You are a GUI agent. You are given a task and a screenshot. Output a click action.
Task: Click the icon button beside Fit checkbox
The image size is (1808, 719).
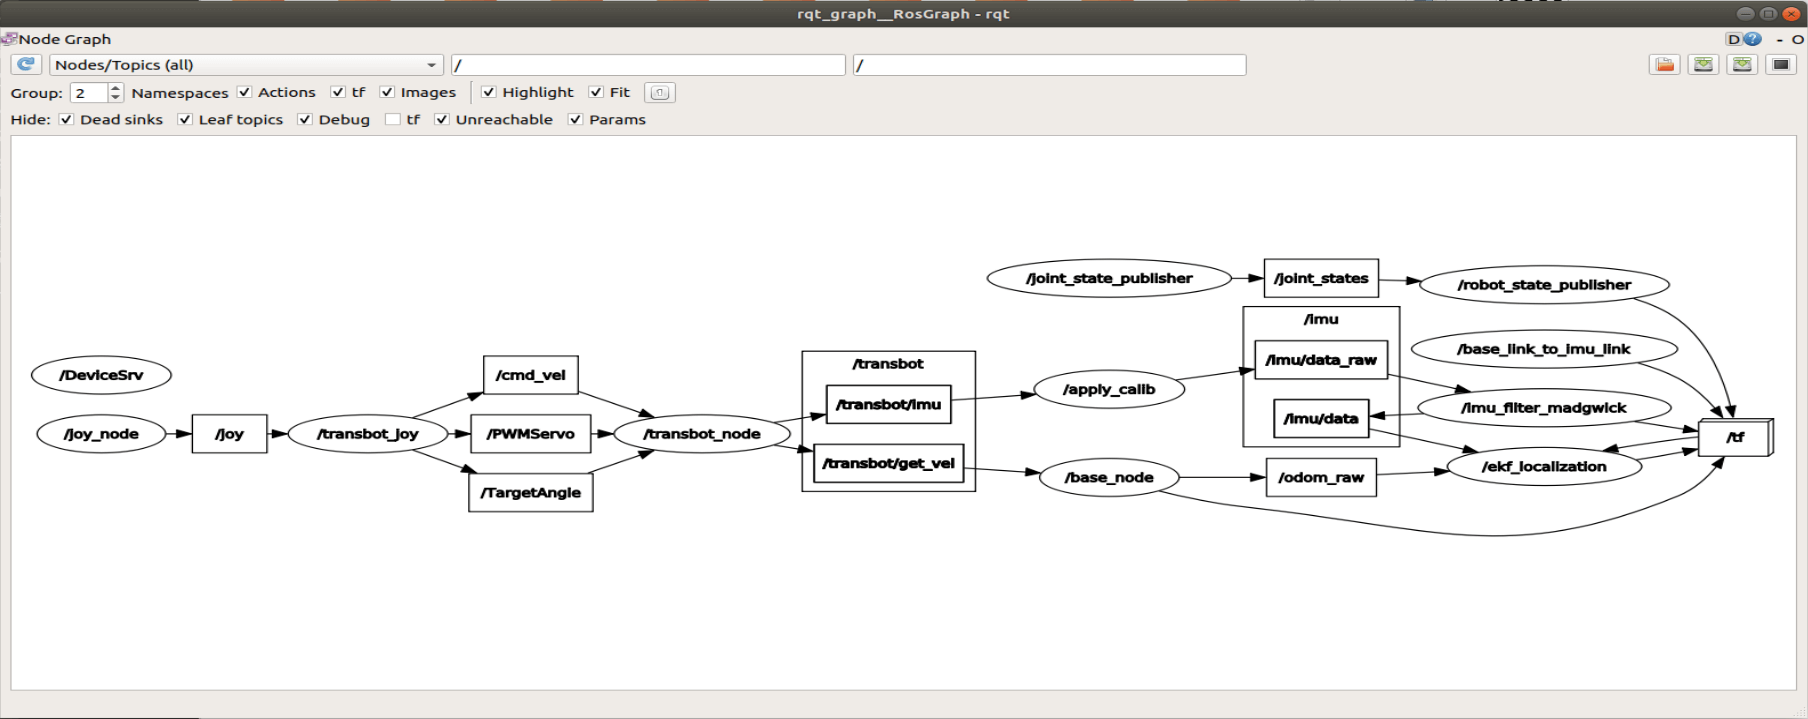660,93
